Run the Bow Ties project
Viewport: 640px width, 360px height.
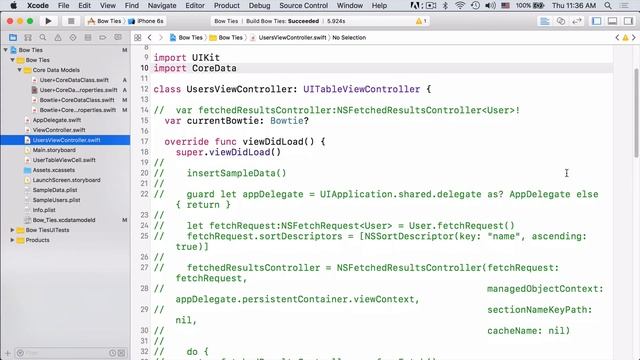[48, 21]
